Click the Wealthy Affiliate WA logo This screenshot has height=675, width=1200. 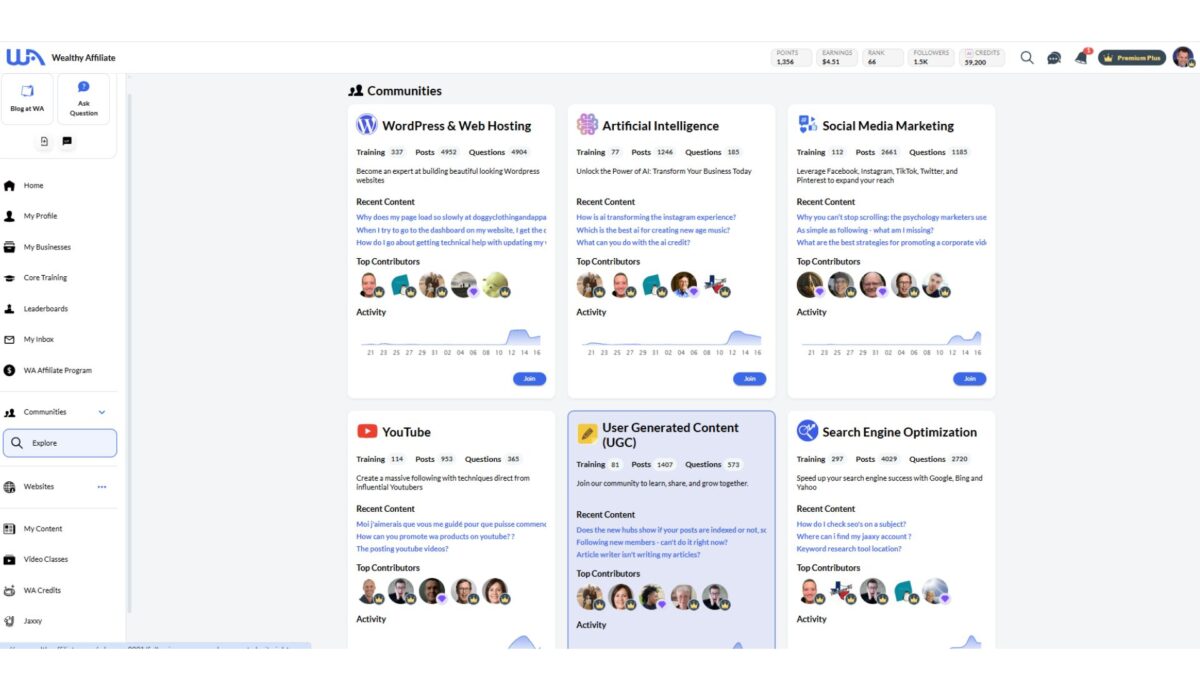pos(25,58)
